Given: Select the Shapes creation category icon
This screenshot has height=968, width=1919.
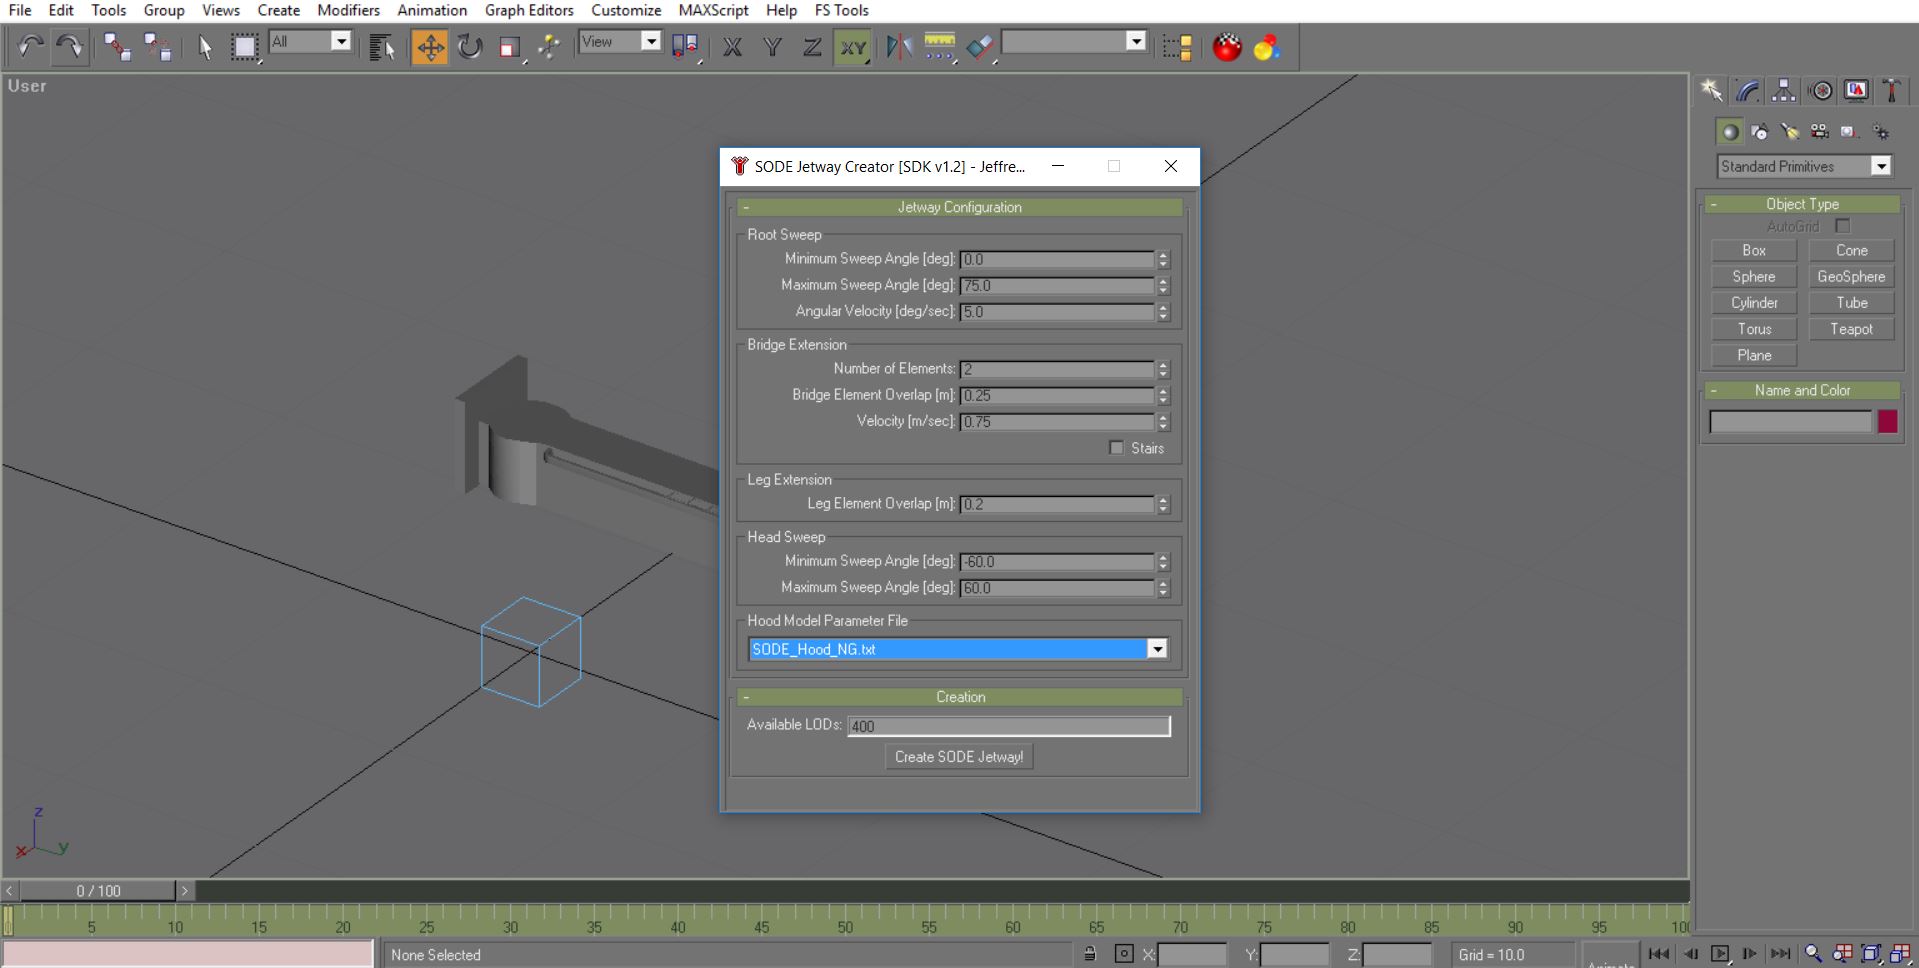Looking at the screenshot, I should [1759, 132].
